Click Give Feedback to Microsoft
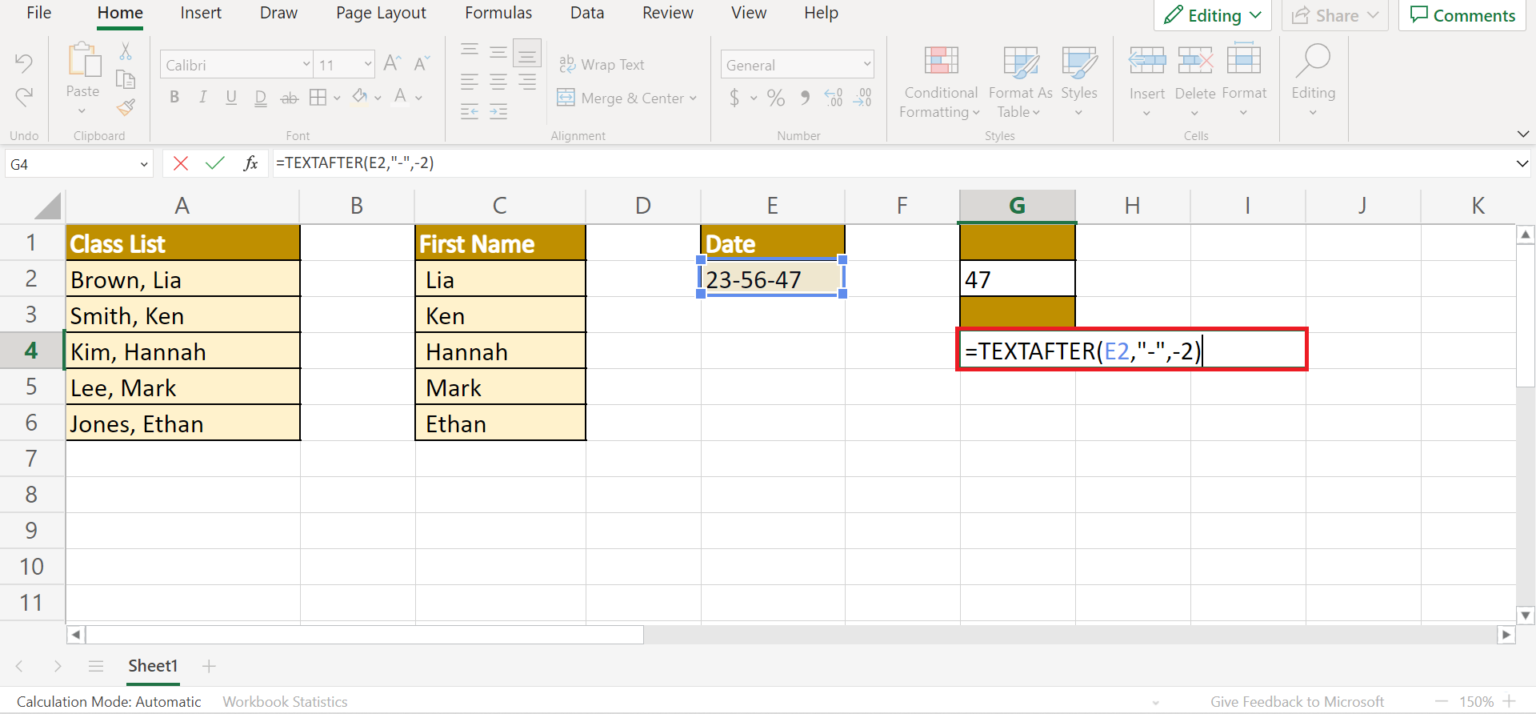Viewport: 1536px width, 714px height. pyautogui.click(x=1297, y=701)
